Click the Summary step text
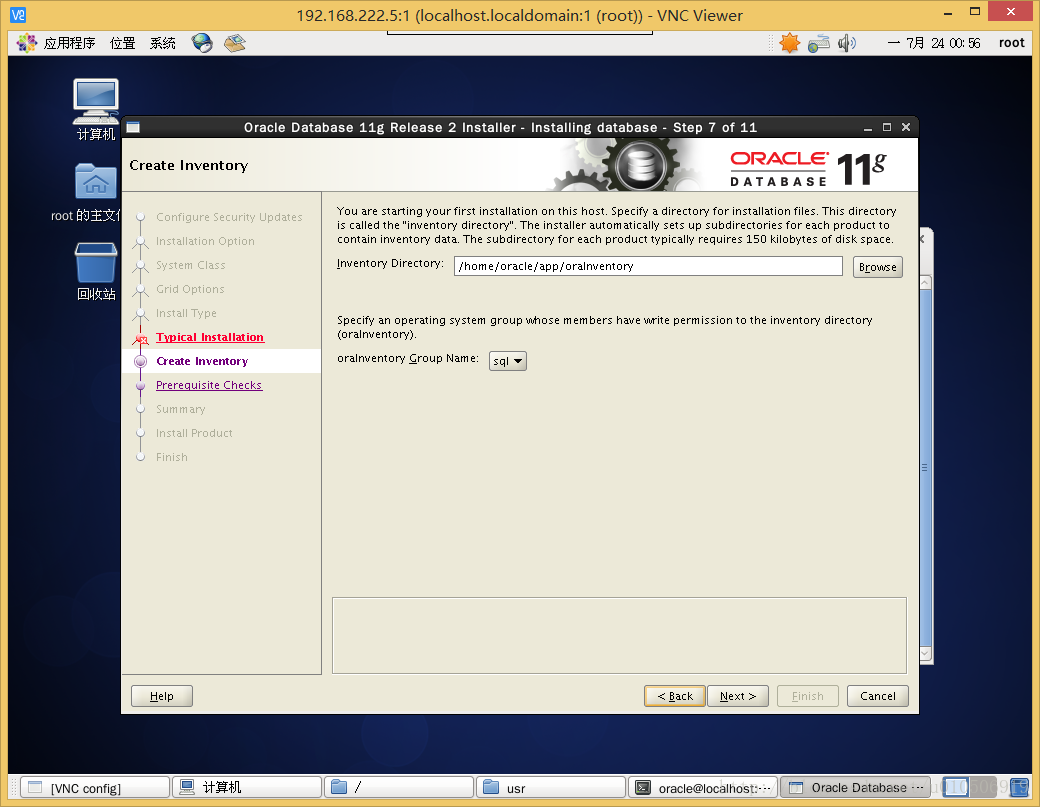The width and height of the screenshot is (1040, 807). point(180,409)
